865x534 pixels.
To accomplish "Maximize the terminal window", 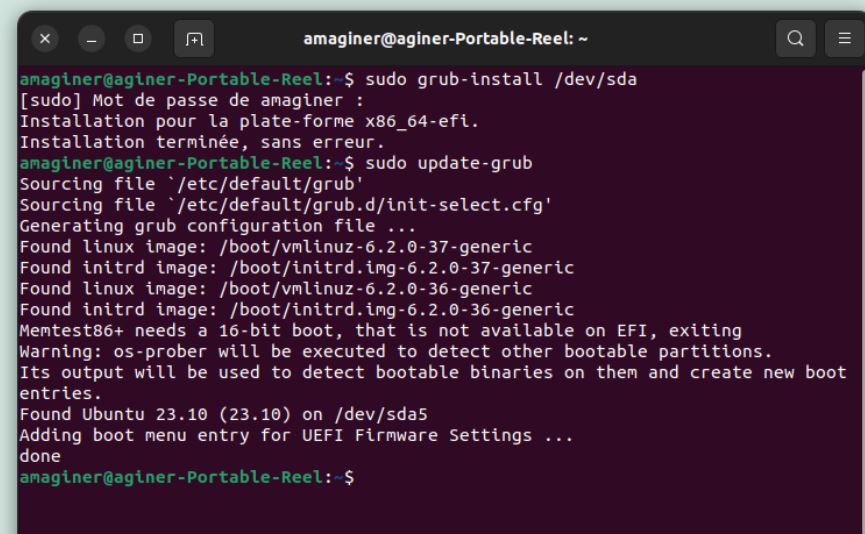I will pos(139,39).
